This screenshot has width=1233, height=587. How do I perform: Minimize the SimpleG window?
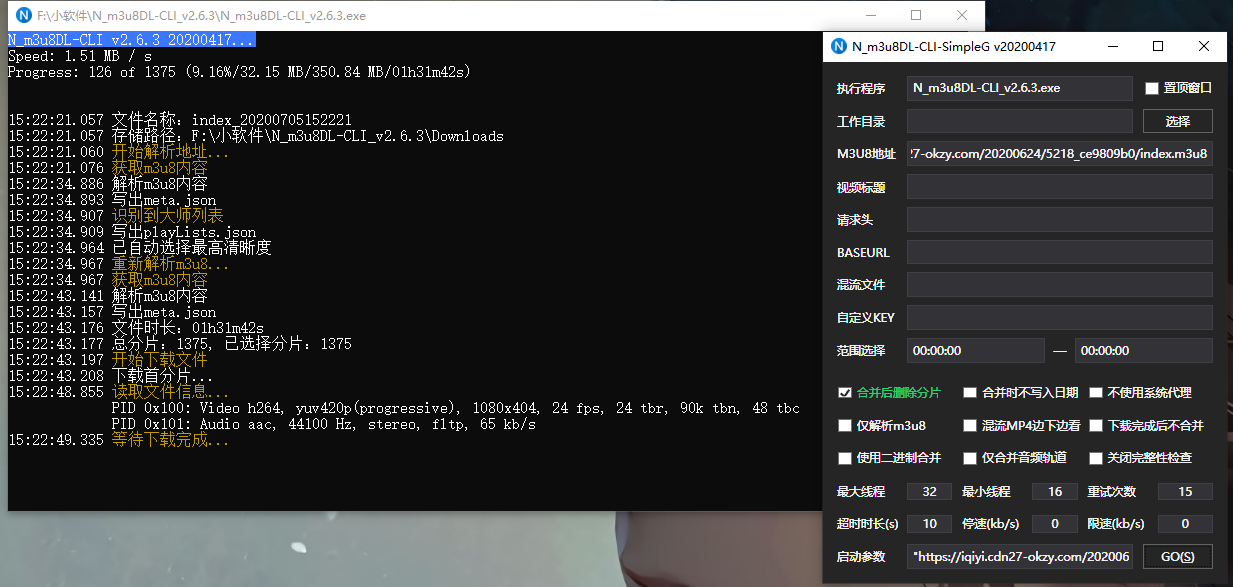pos(1112,46)
